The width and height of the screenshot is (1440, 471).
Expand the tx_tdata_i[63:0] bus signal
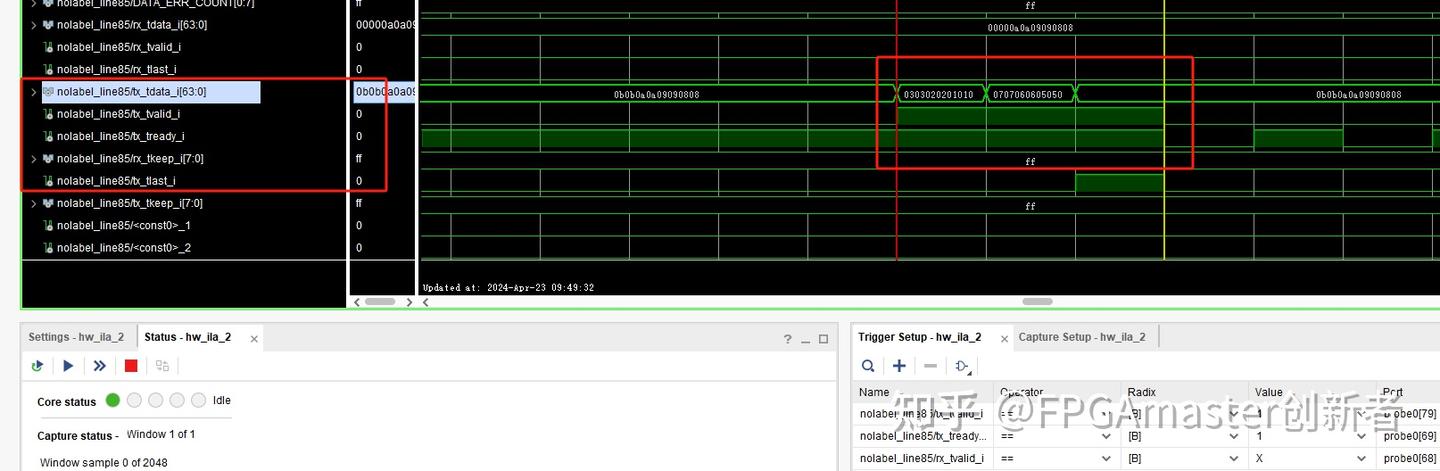coord(34,92)
